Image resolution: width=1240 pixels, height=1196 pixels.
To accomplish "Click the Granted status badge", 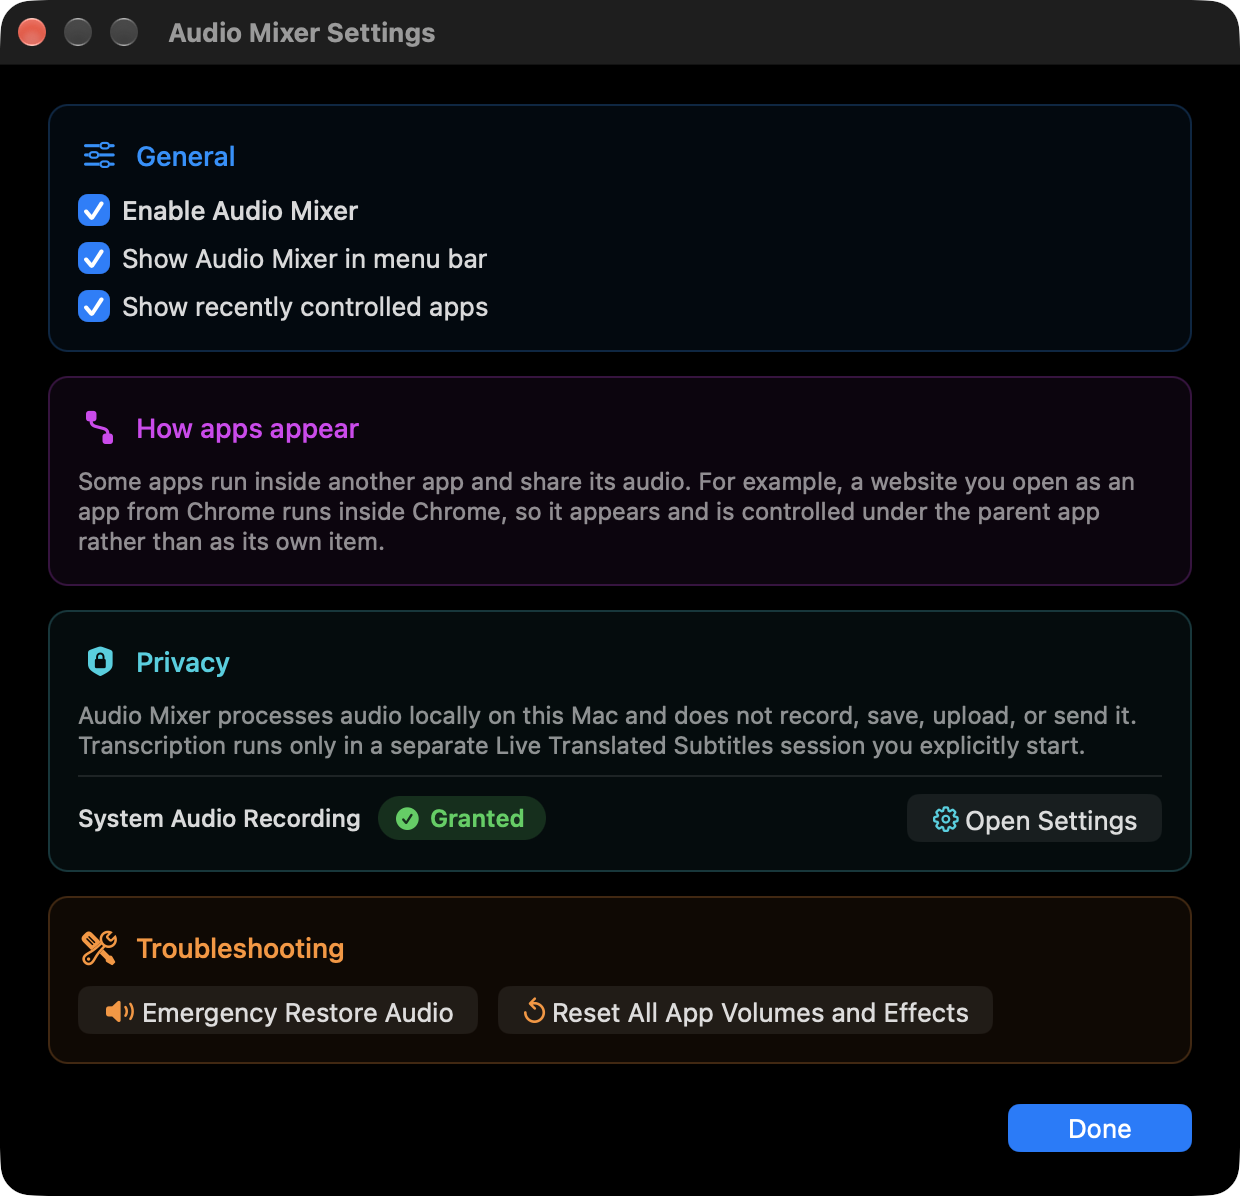I will tap(462, 818).
